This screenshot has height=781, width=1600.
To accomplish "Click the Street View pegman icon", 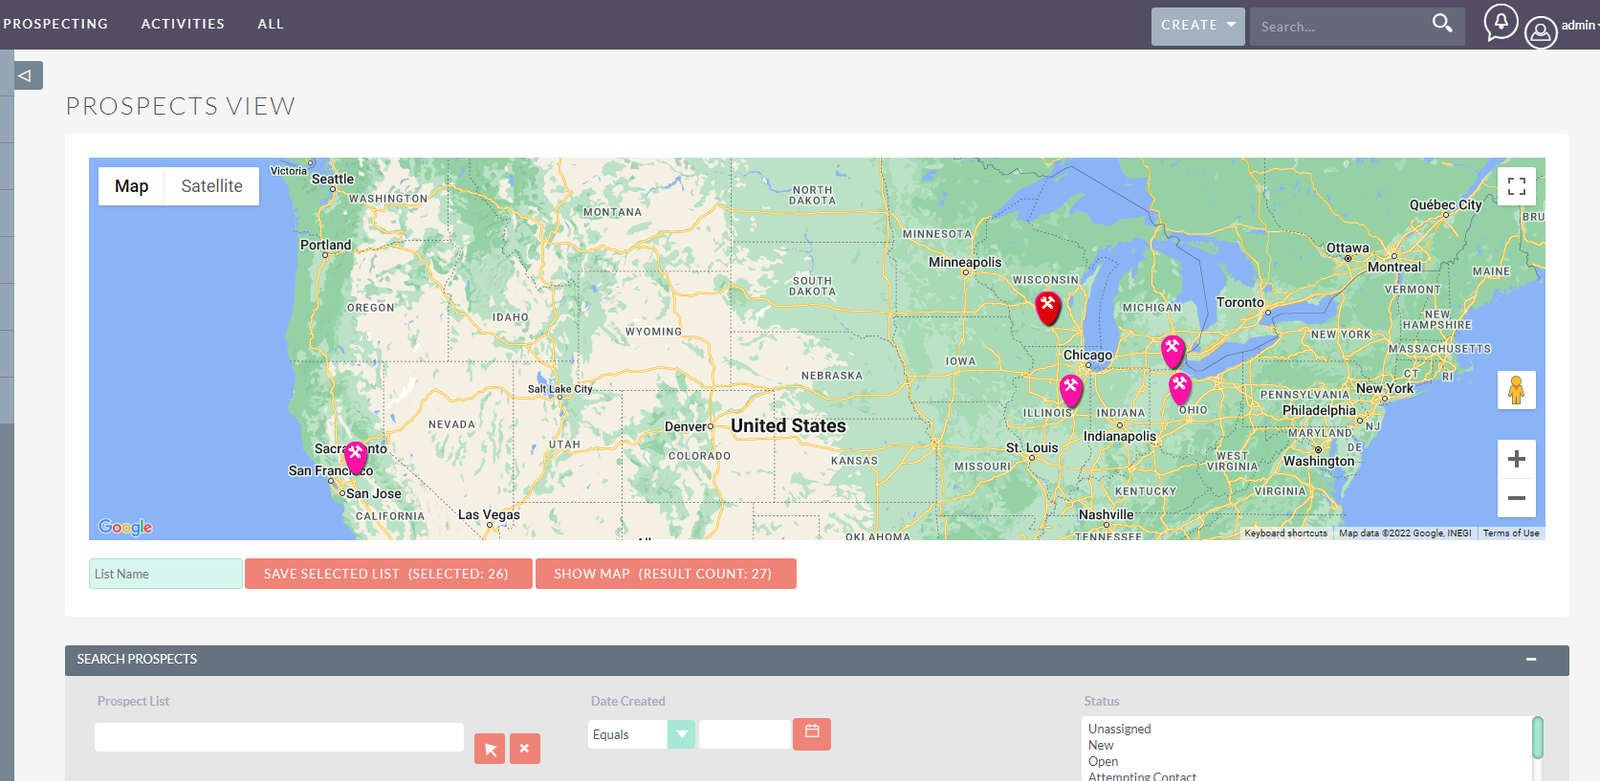I will (1516, 390).
